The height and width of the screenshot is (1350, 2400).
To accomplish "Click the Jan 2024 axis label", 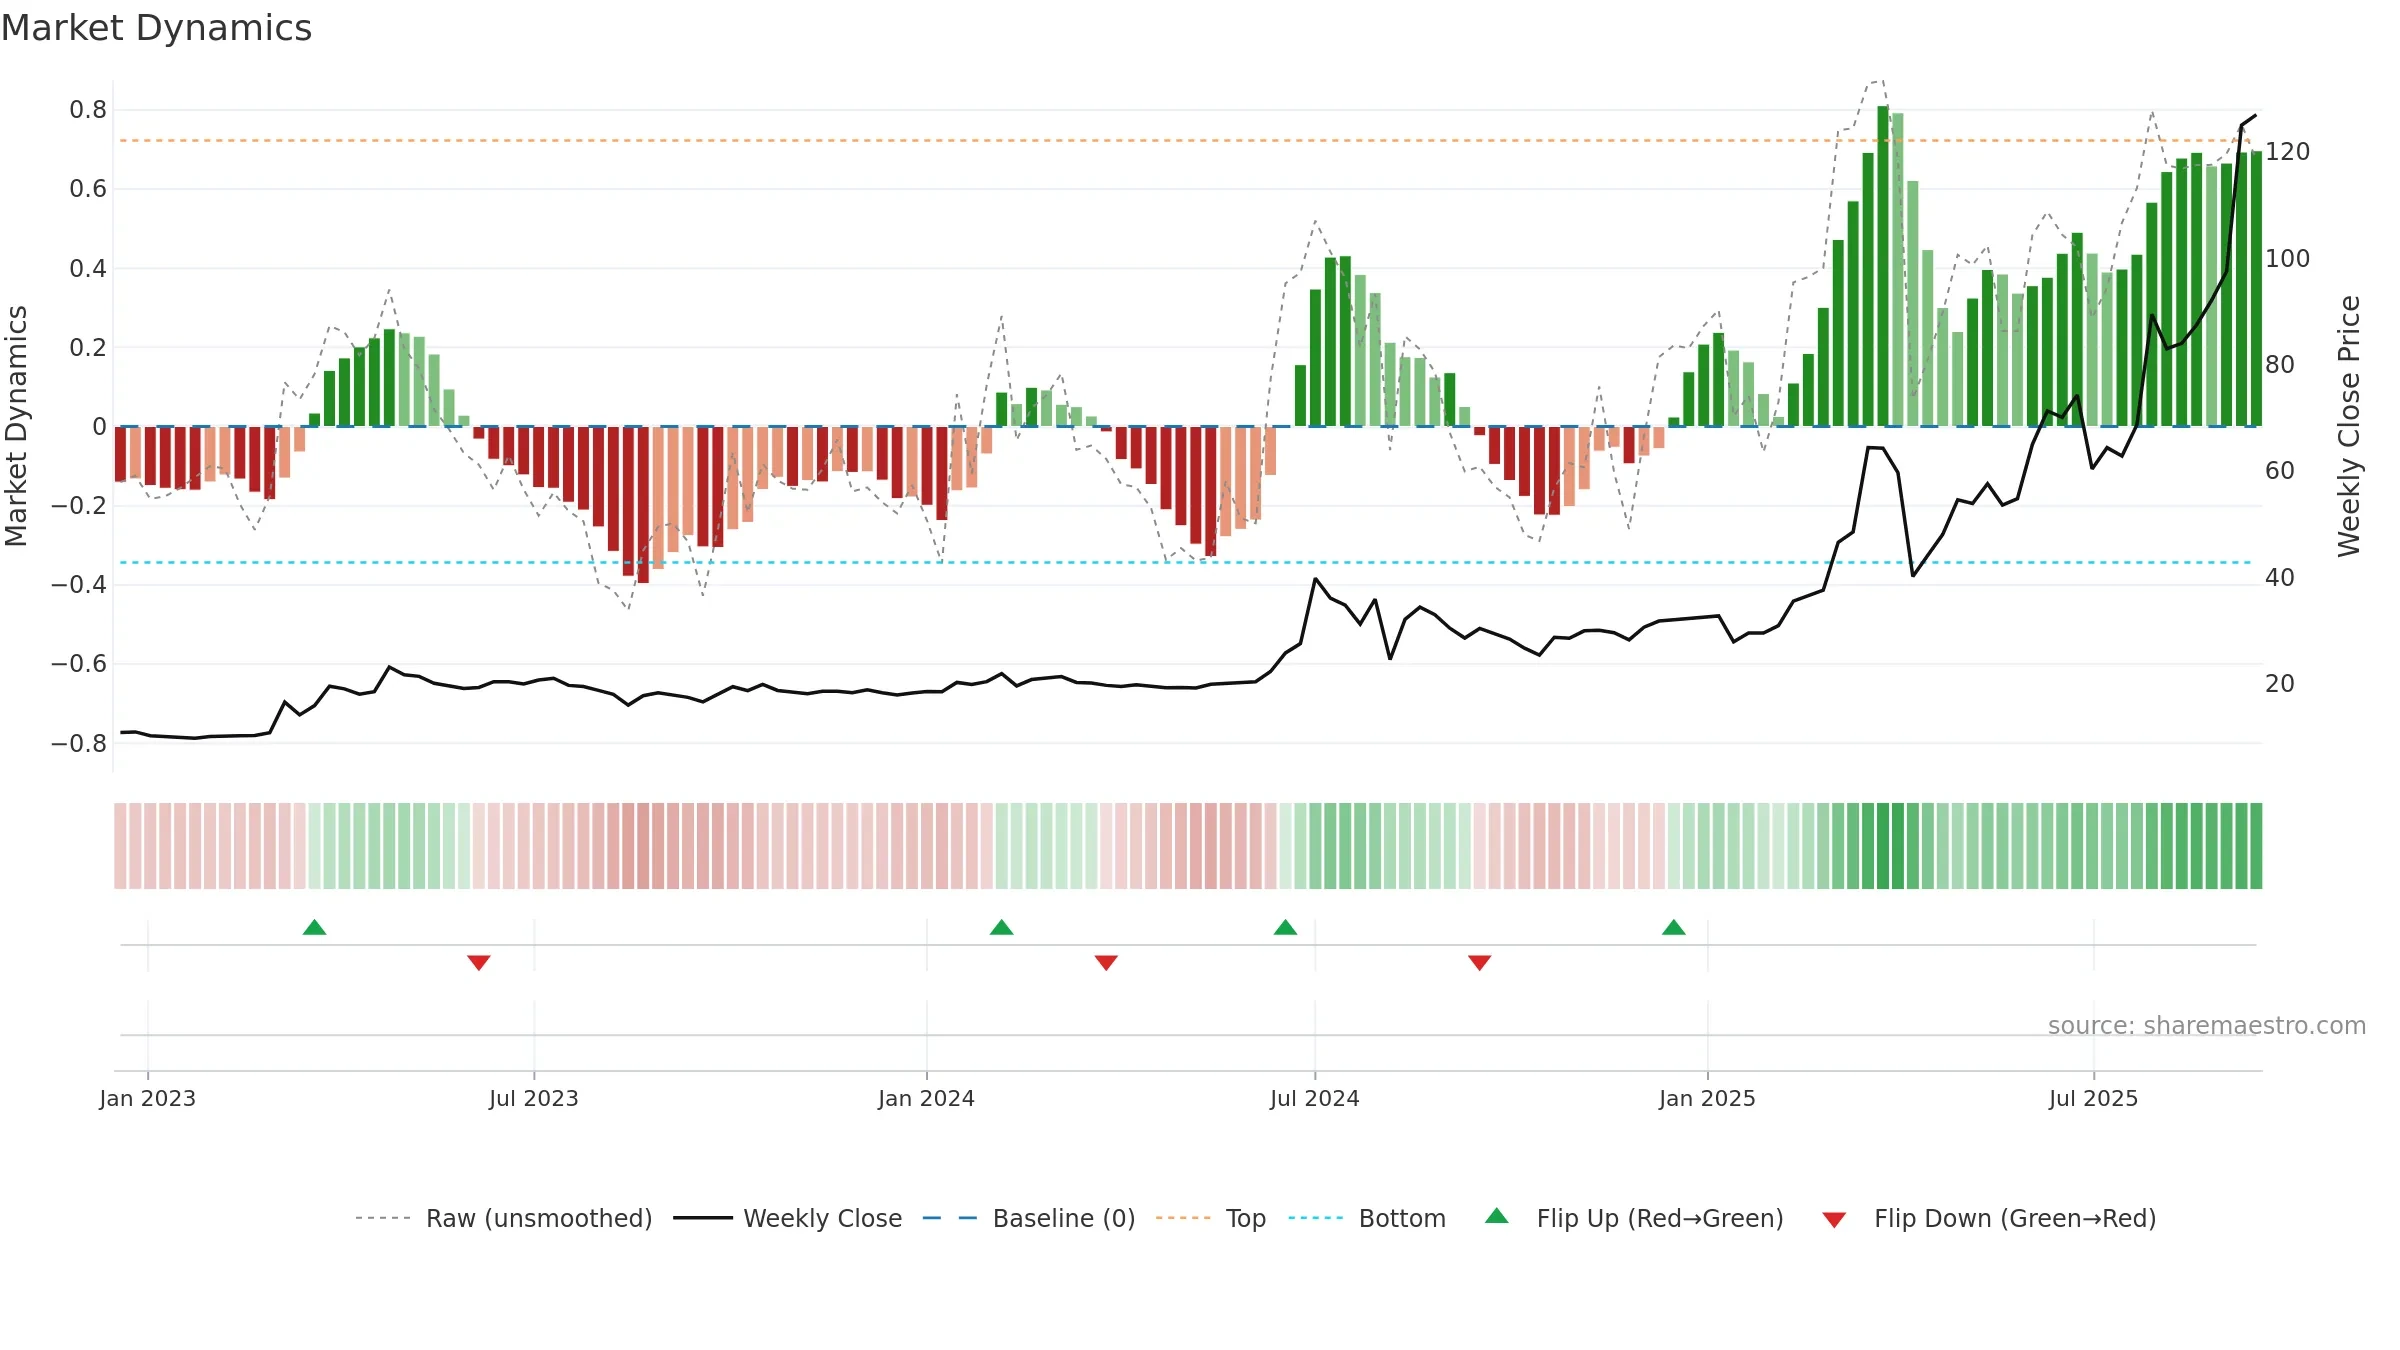I will 927,1098.
